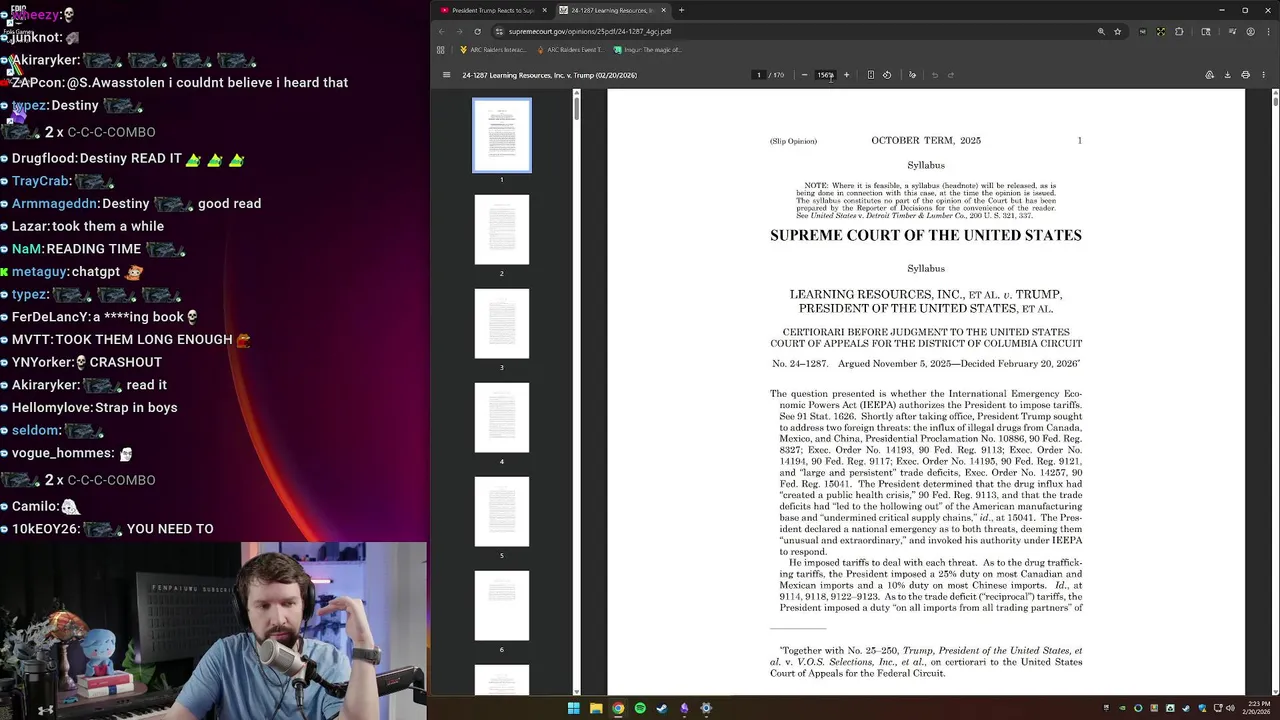
Task: Print the PDF document
Action: (1245, 75)
